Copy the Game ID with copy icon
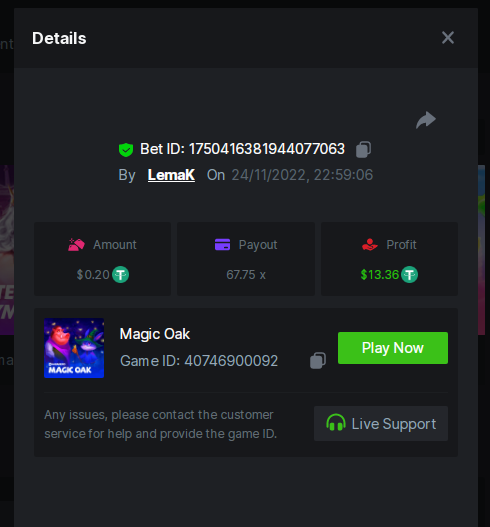Screen dimensions: 490x527 click(x=318, y=361)
